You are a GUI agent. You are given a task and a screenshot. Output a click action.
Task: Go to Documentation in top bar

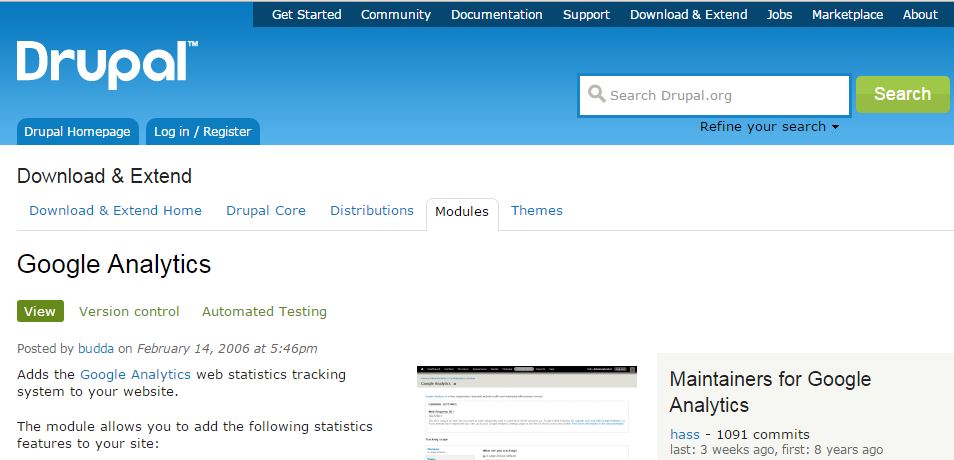click(x=496, y=15)
